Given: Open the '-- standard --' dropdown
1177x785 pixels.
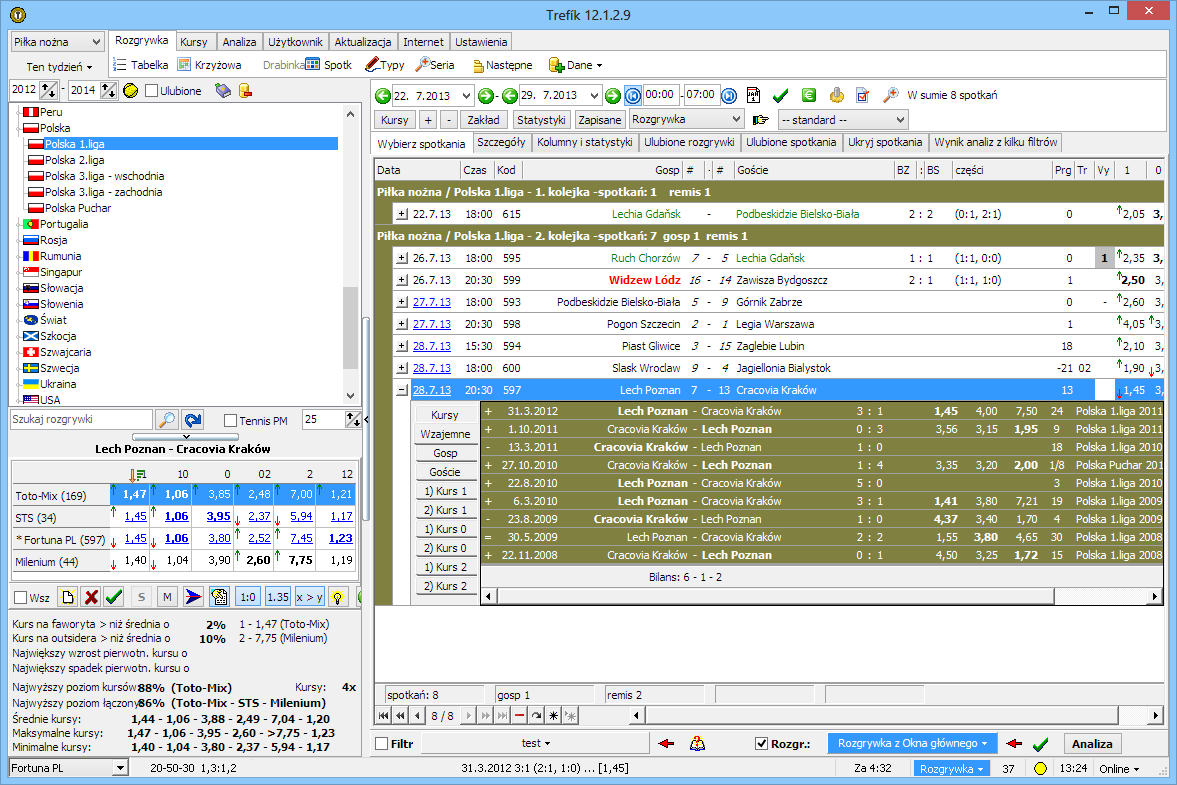Looking at the screenshot, I should (842, 120).
